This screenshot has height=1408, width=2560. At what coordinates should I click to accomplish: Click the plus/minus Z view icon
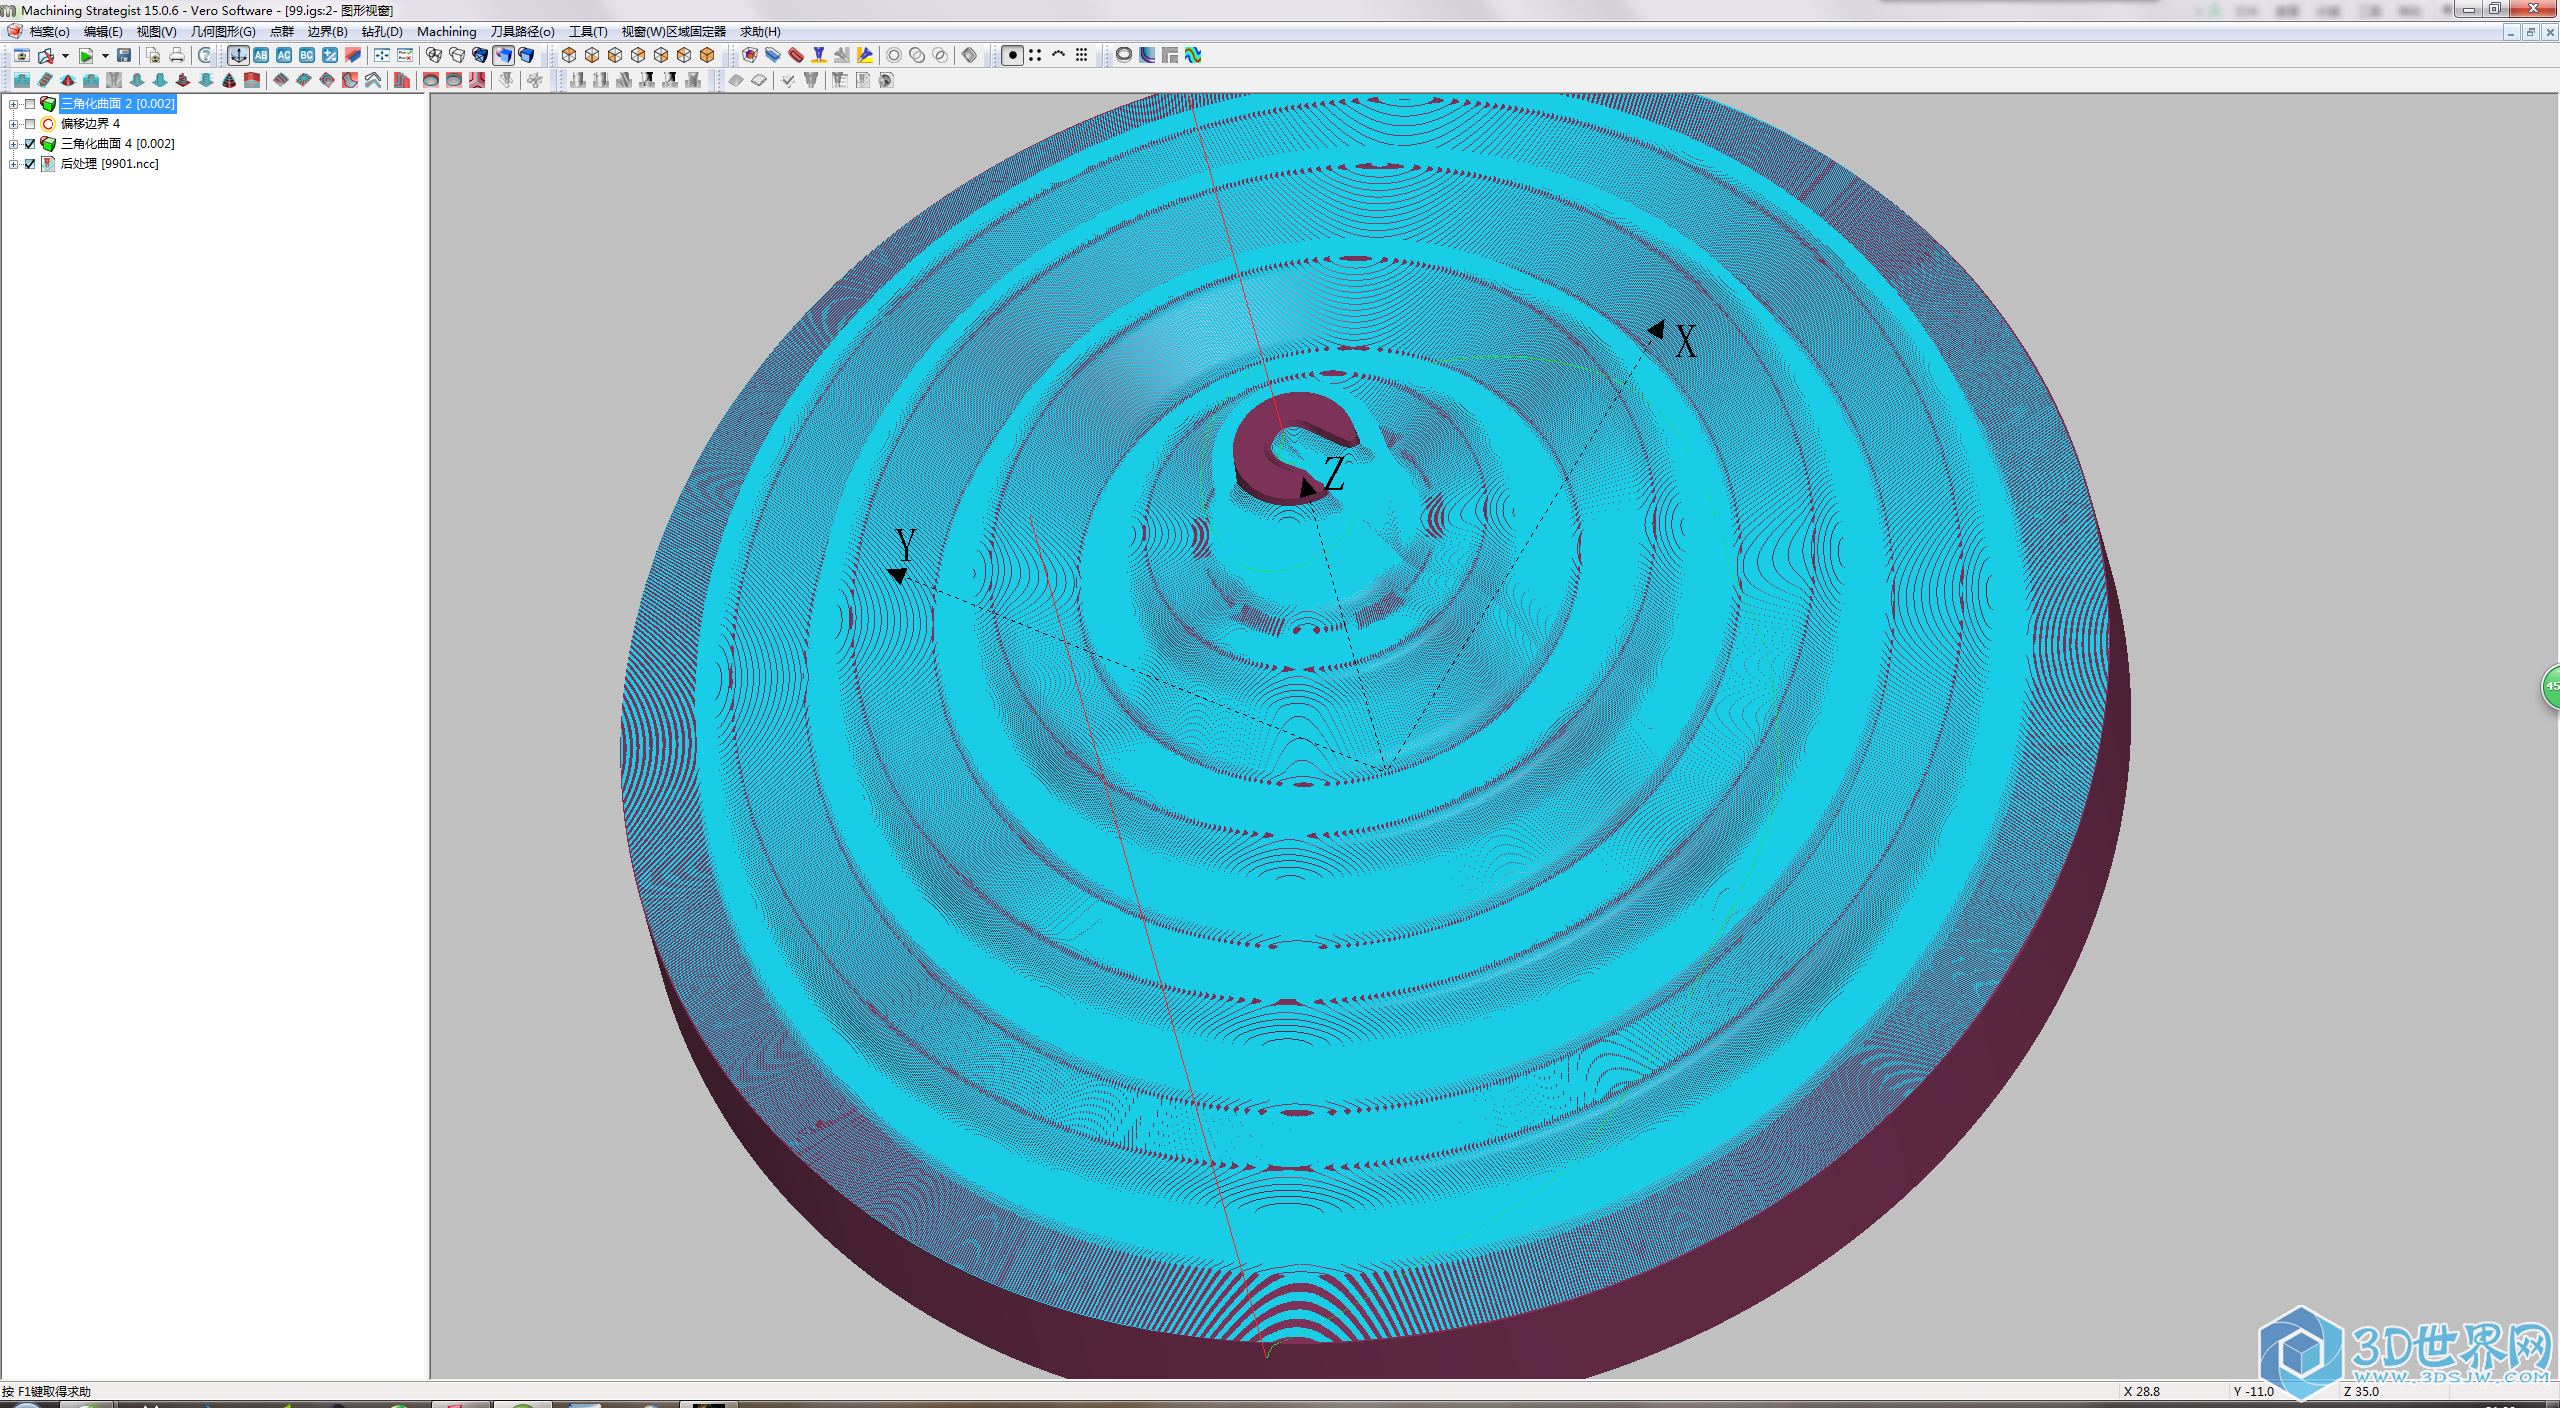click(330, 55)
